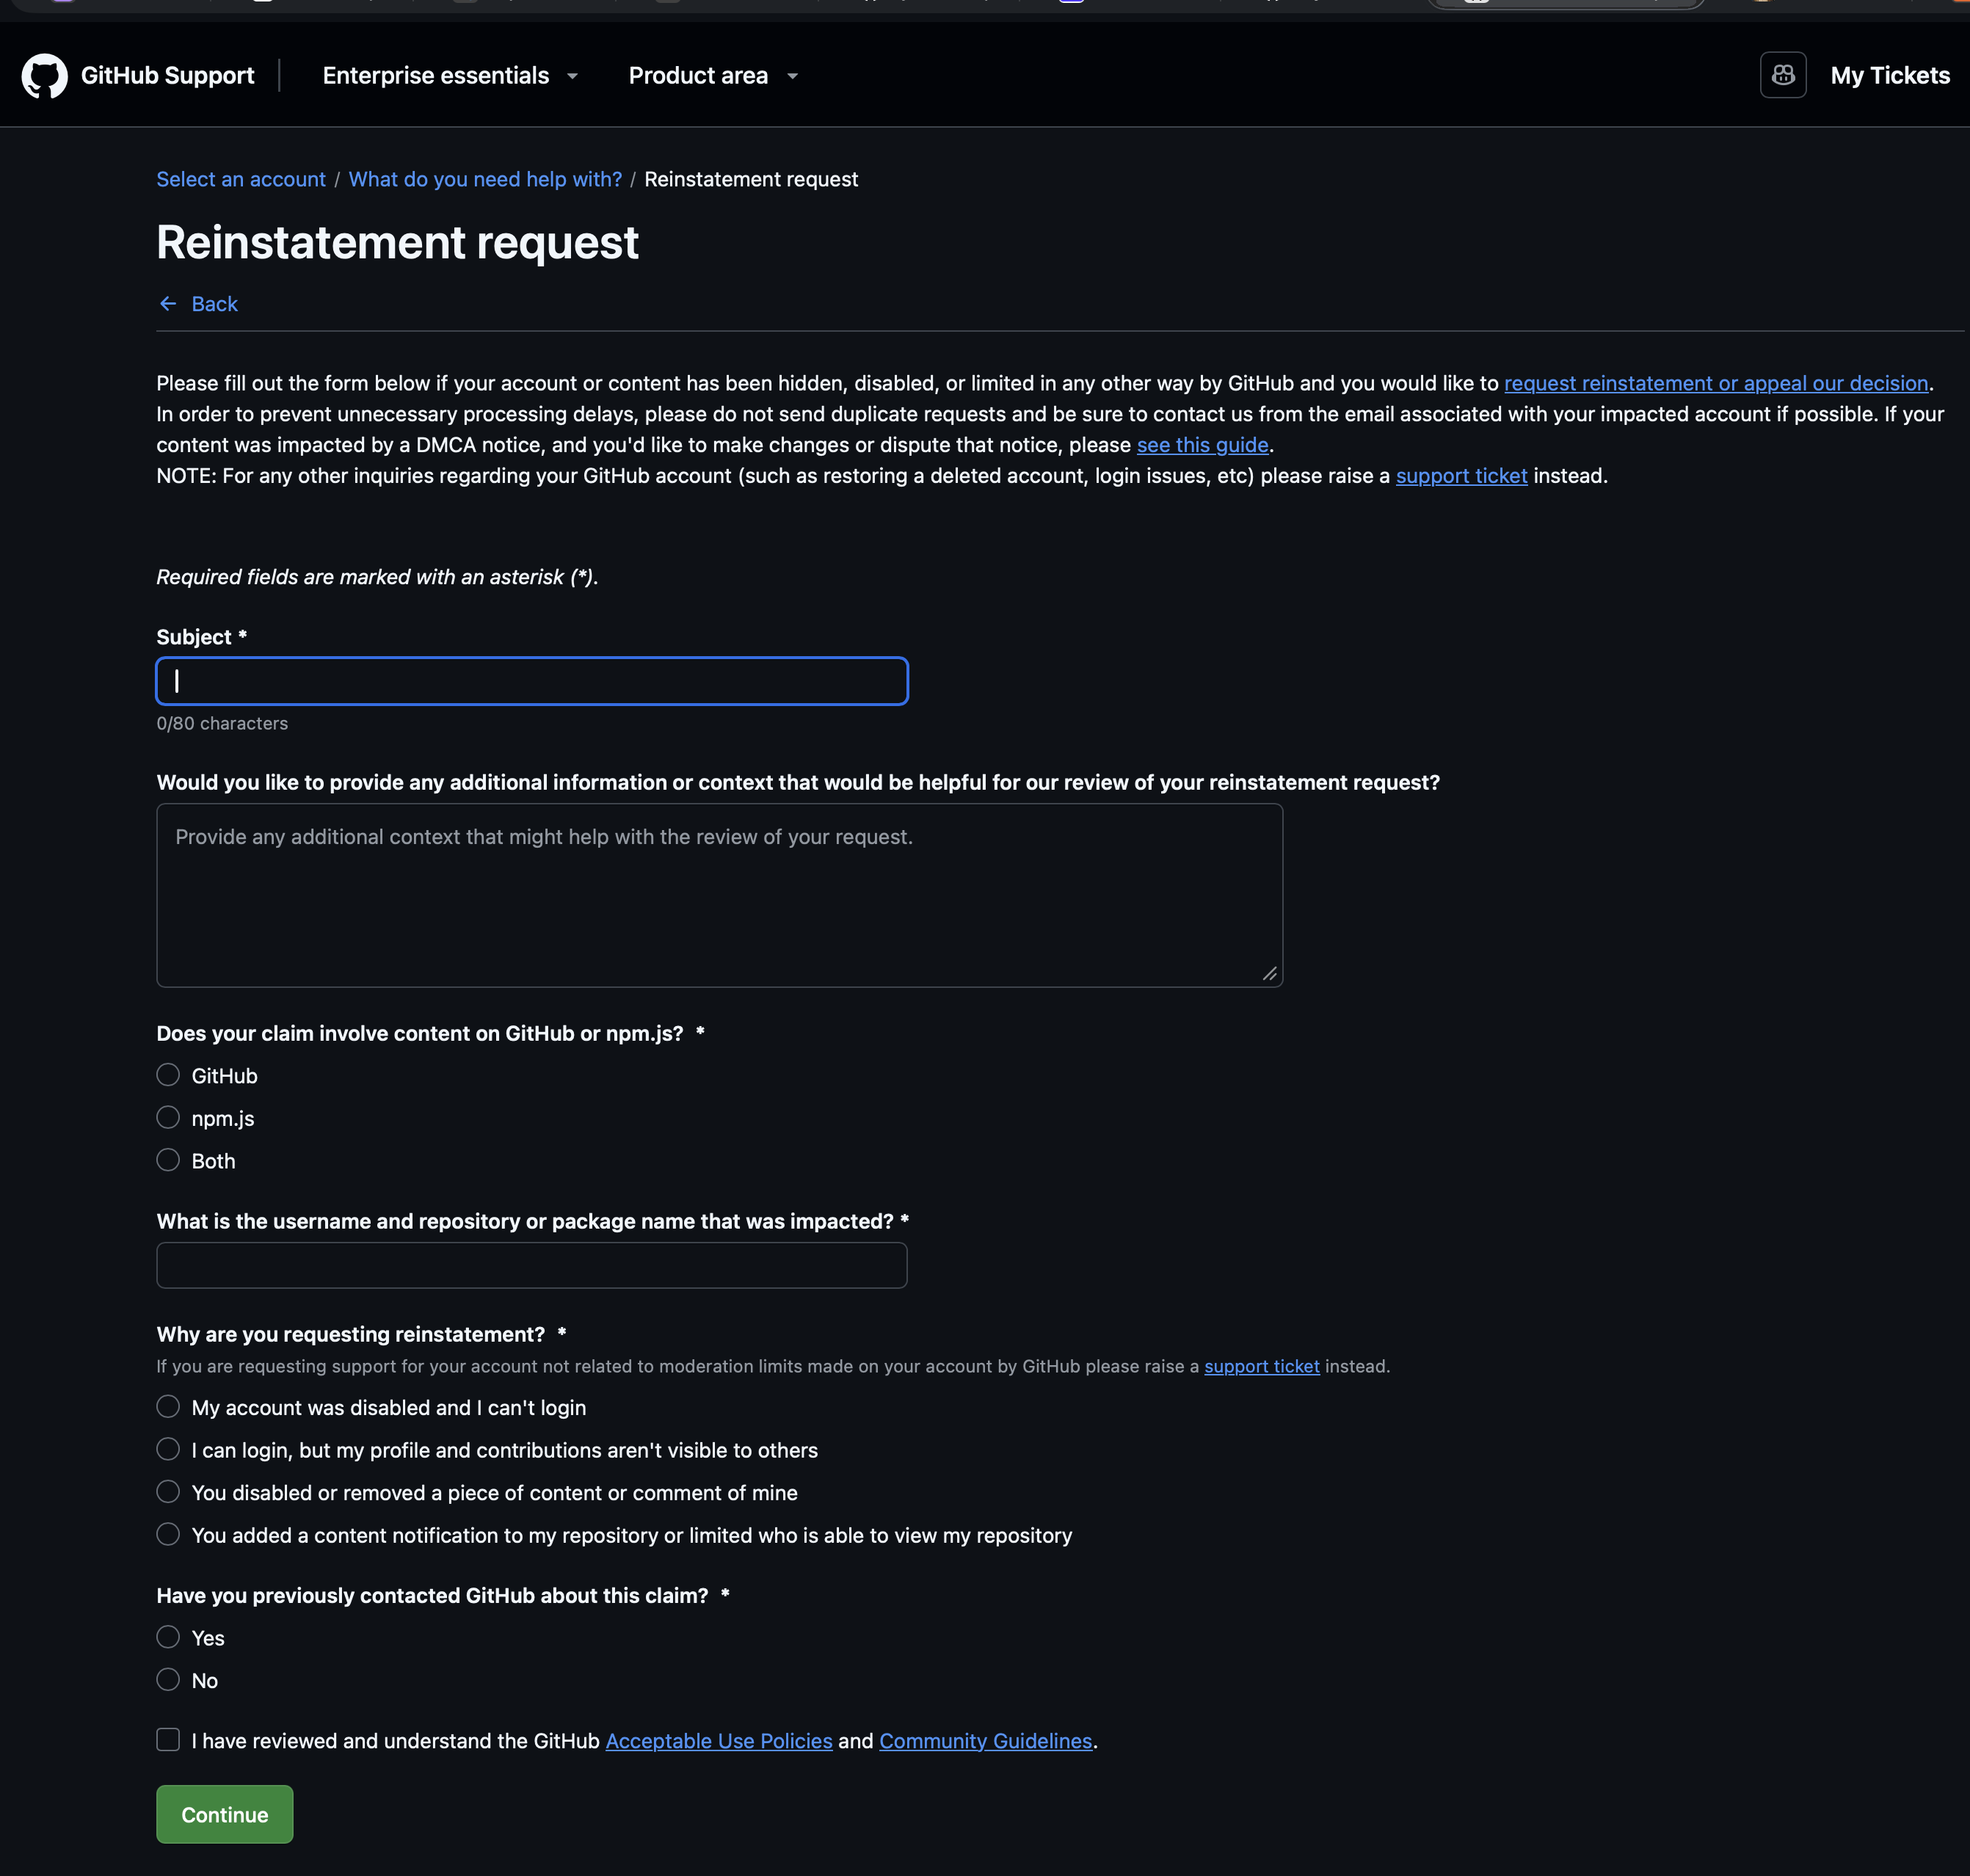This screenshot has height=1876, width=1970.
Task: Open Acceptable Use Policies link
Action: click(719, 1741)
